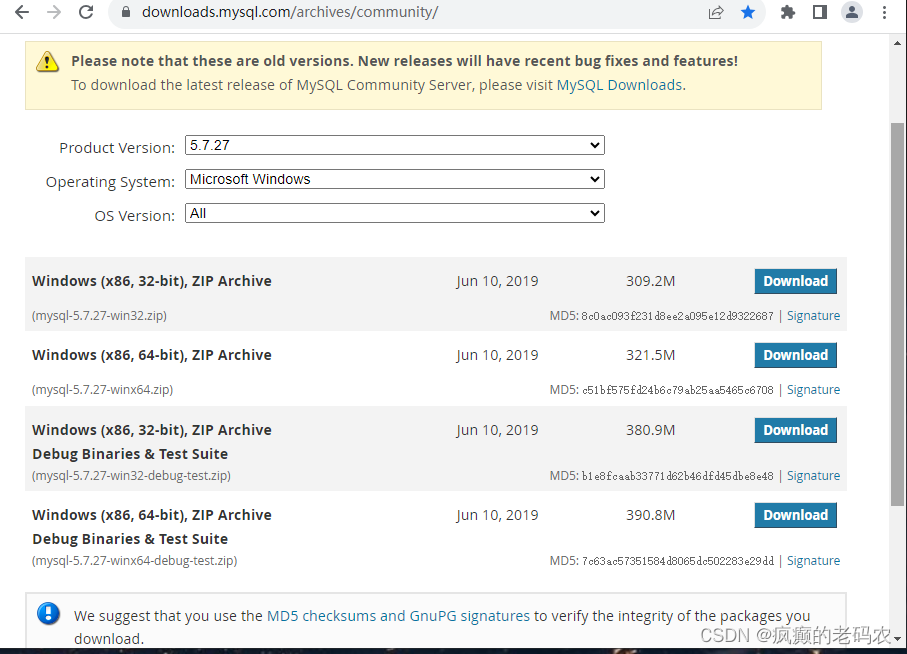Open the Extensions puzzle icon
Viewport: 907px width, 654px height.
(x=787, y=12)
